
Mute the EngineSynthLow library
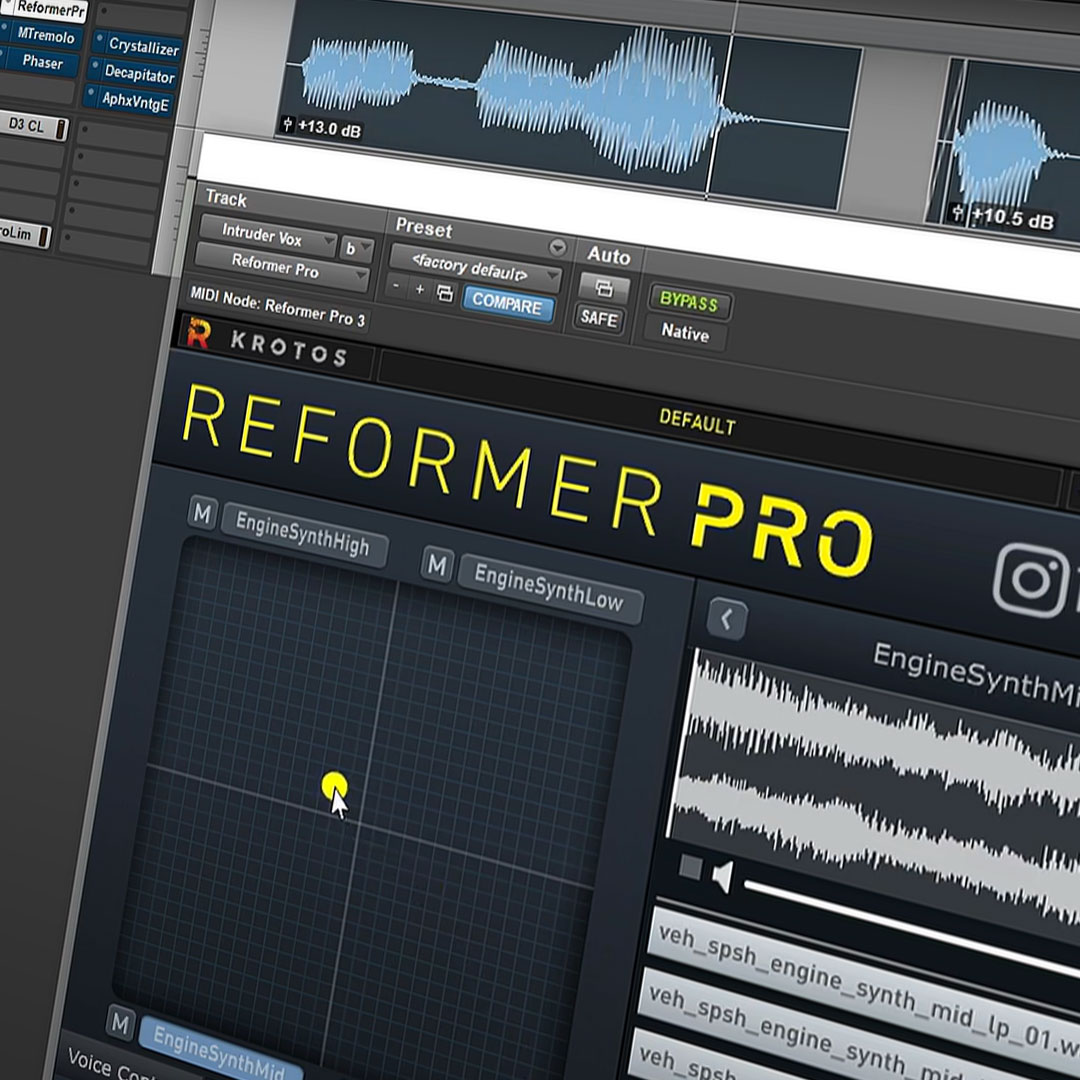tap(437, 565)
